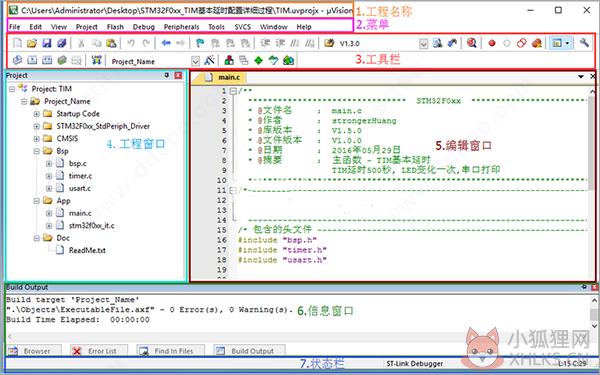Disable all breakpoints icon
The image size is (600, 375).
522,43
